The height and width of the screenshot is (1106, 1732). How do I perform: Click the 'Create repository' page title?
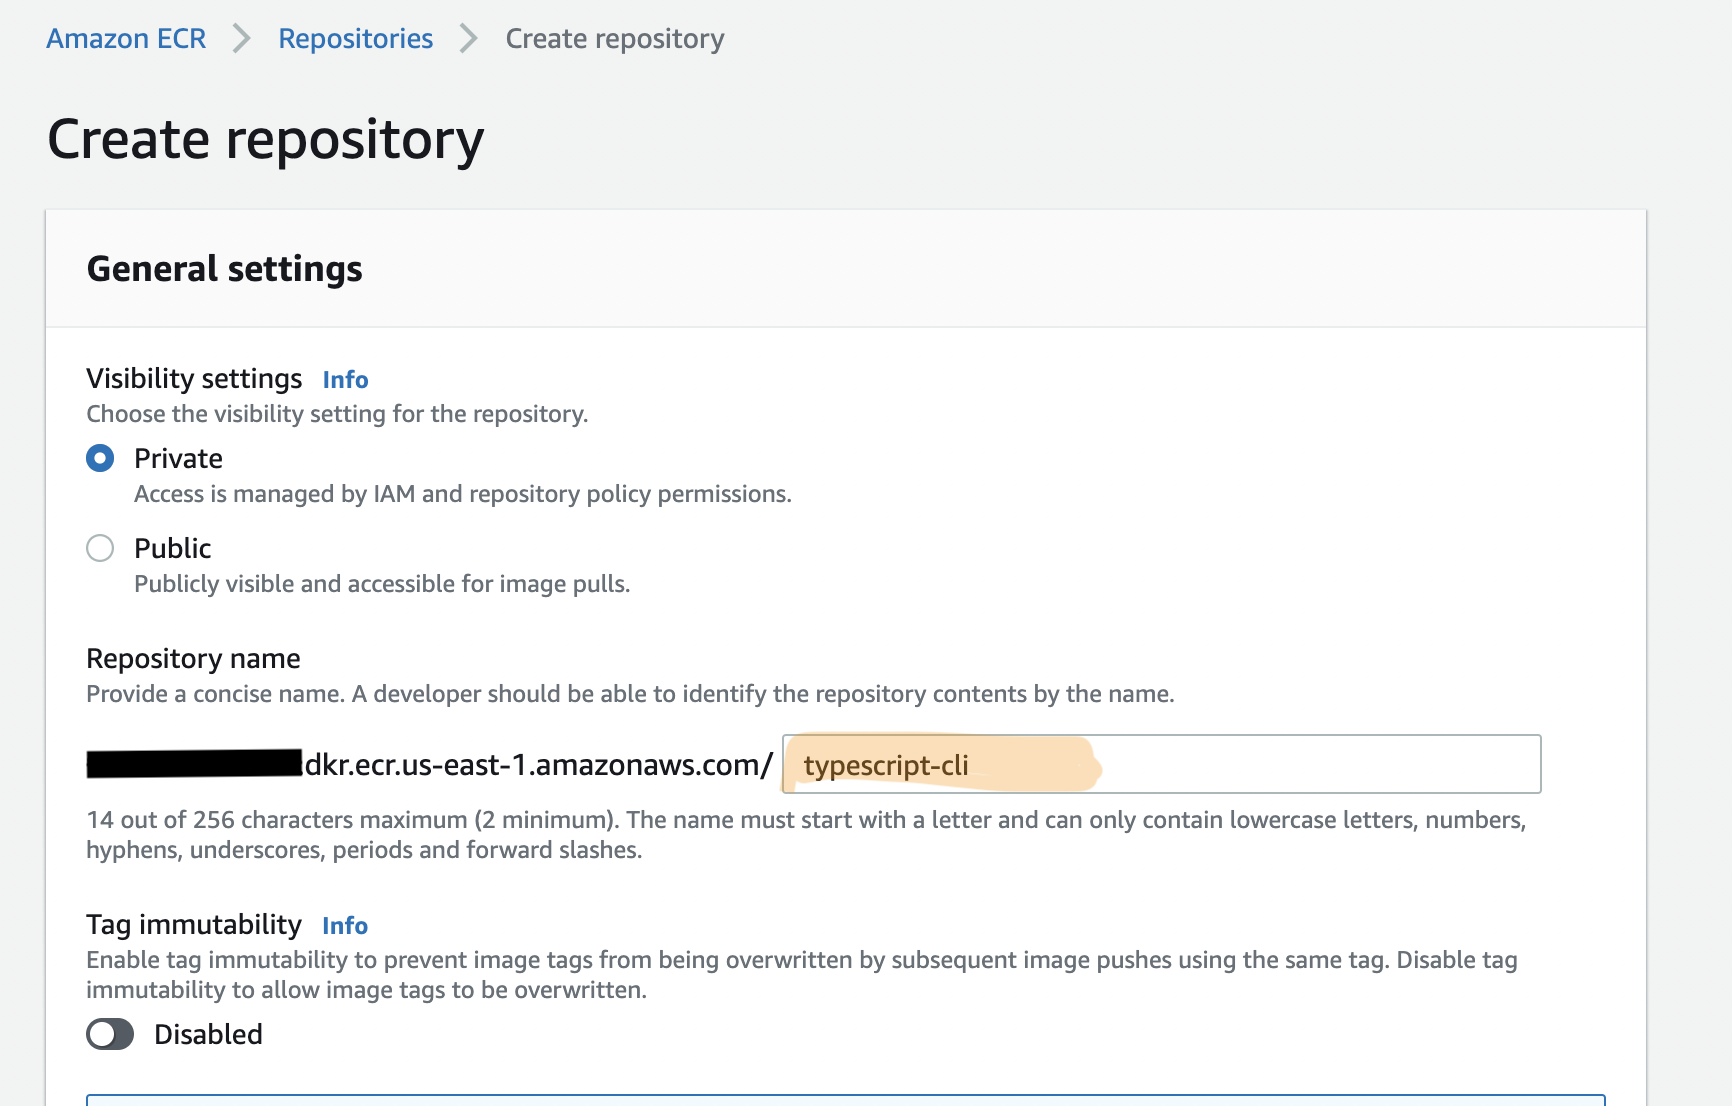[x=266, y=139]
